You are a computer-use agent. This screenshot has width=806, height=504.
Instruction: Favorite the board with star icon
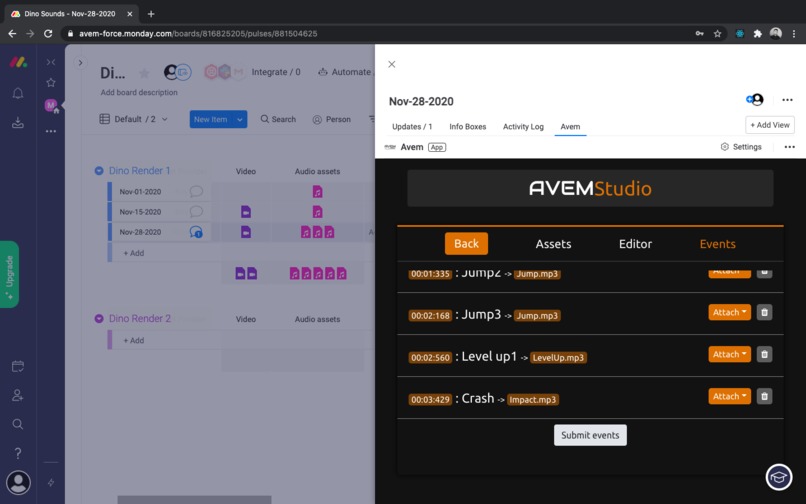tap(144, 73)
